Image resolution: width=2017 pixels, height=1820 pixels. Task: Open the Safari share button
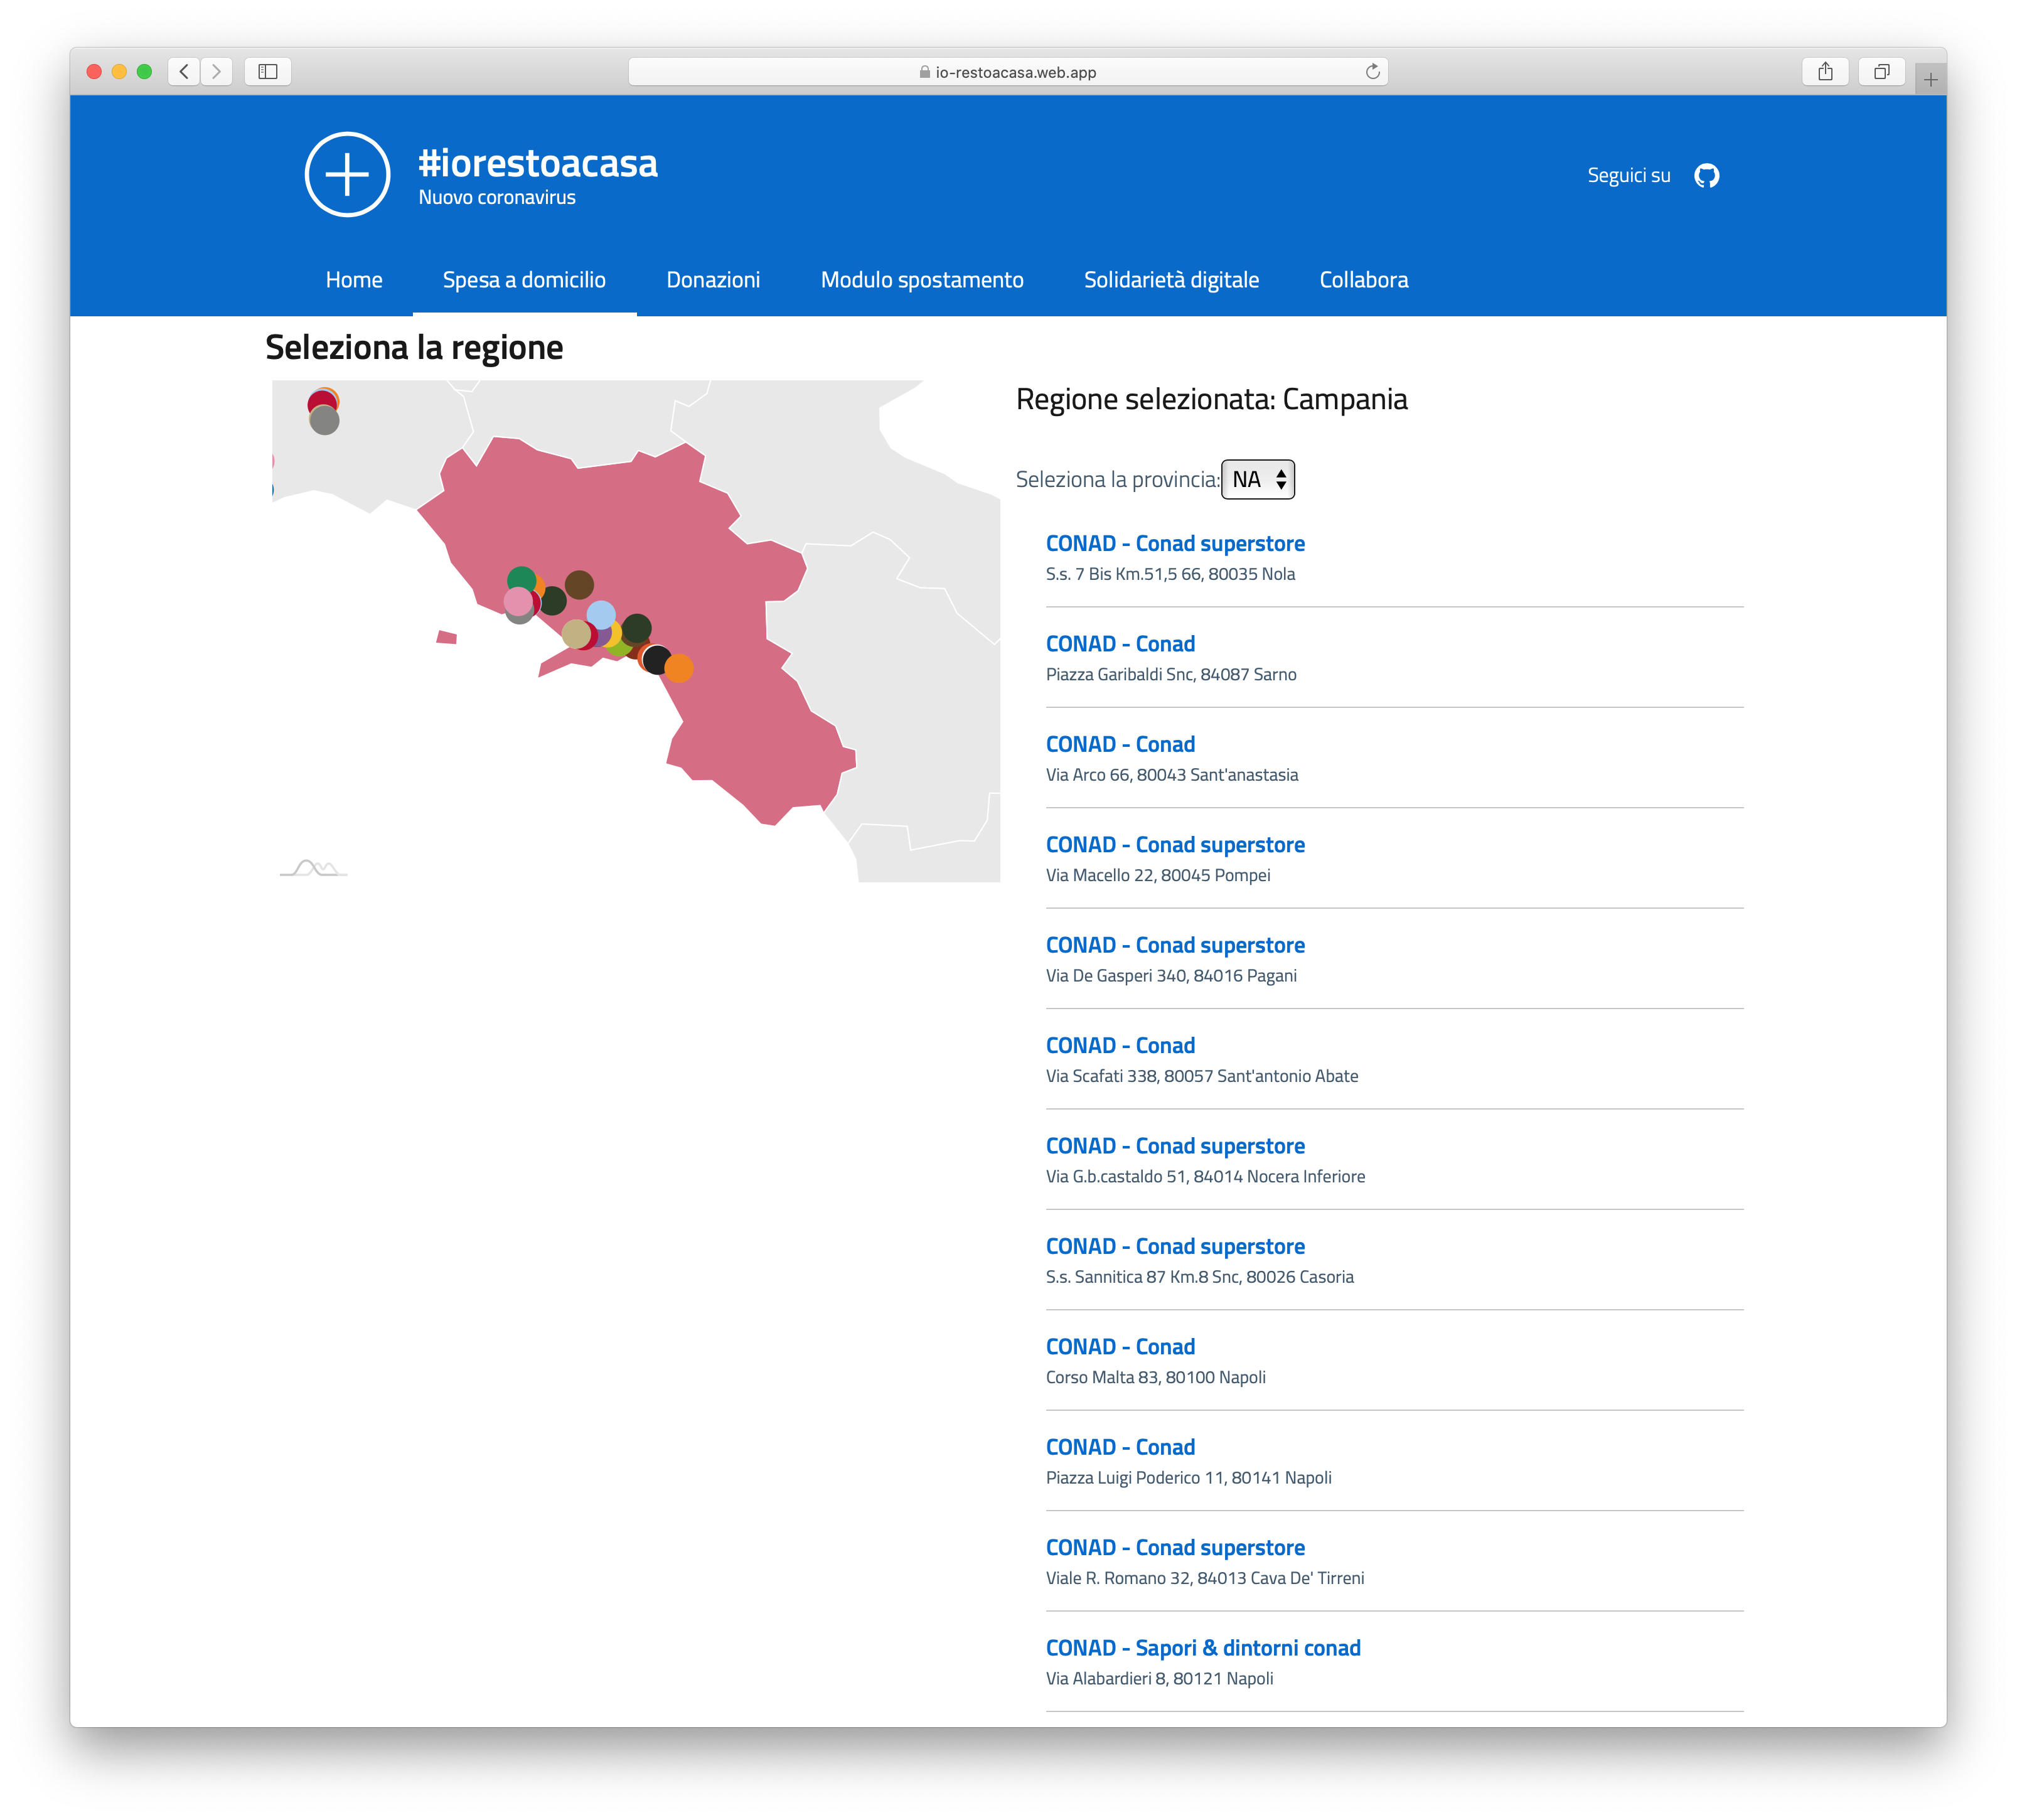1825,71
